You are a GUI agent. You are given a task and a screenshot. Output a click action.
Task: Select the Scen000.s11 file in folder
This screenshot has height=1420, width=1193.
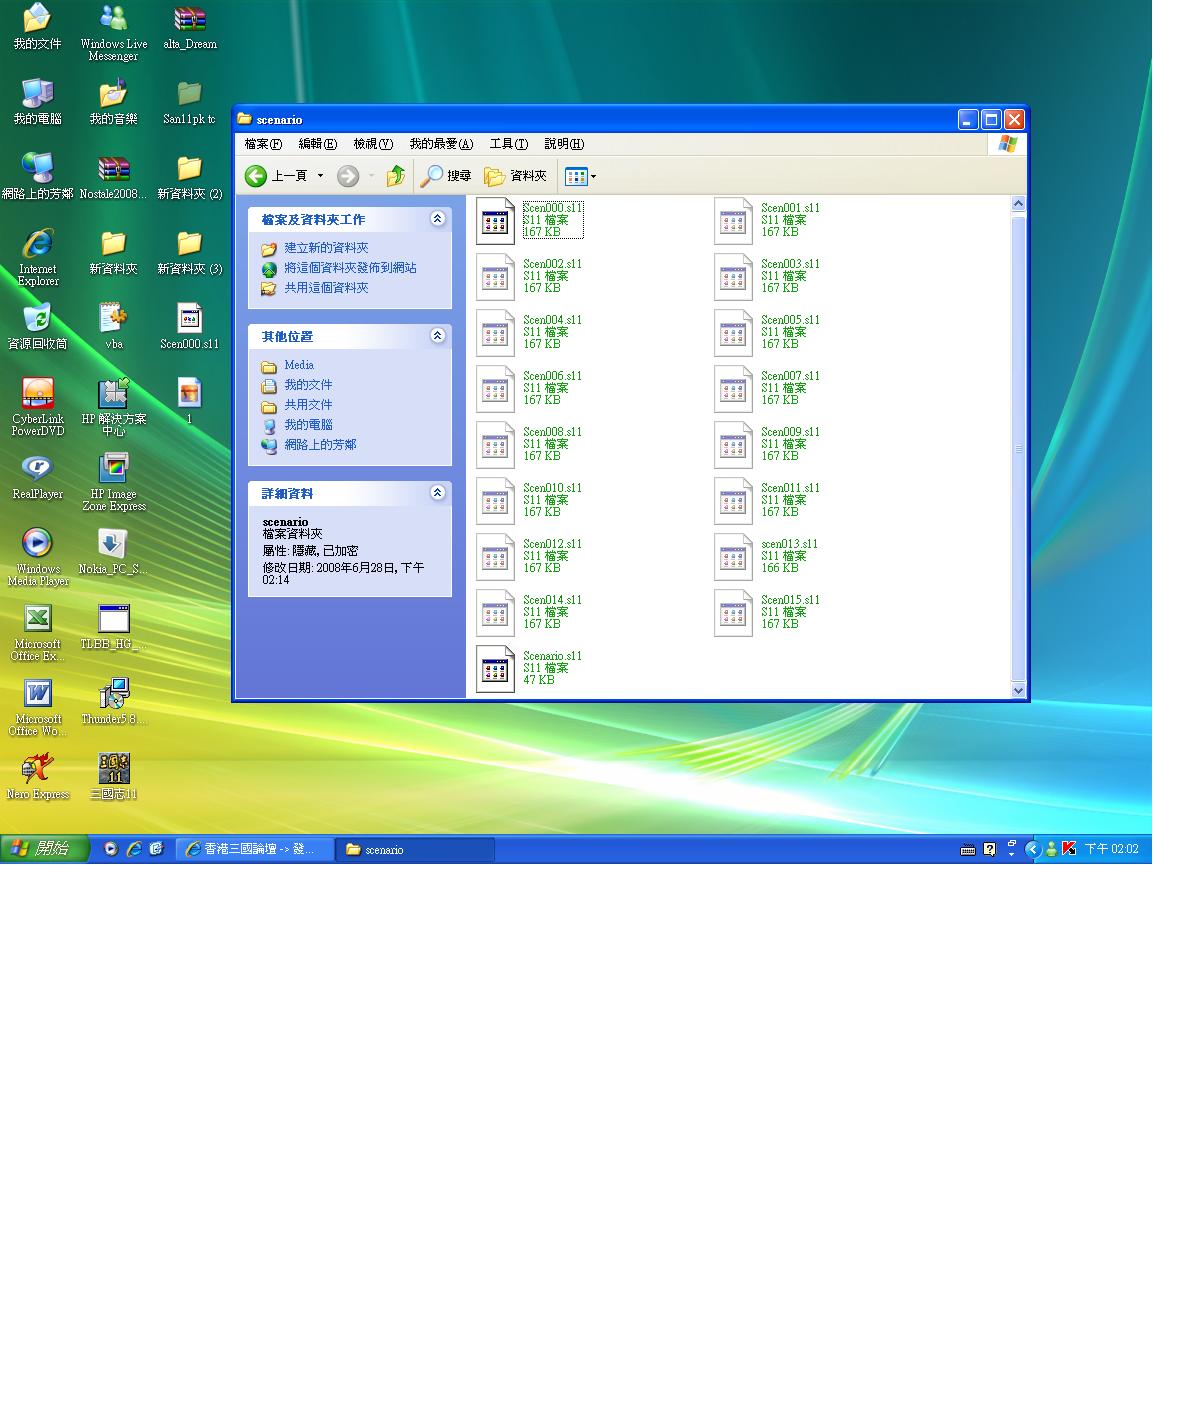click(x=495, y=221)
